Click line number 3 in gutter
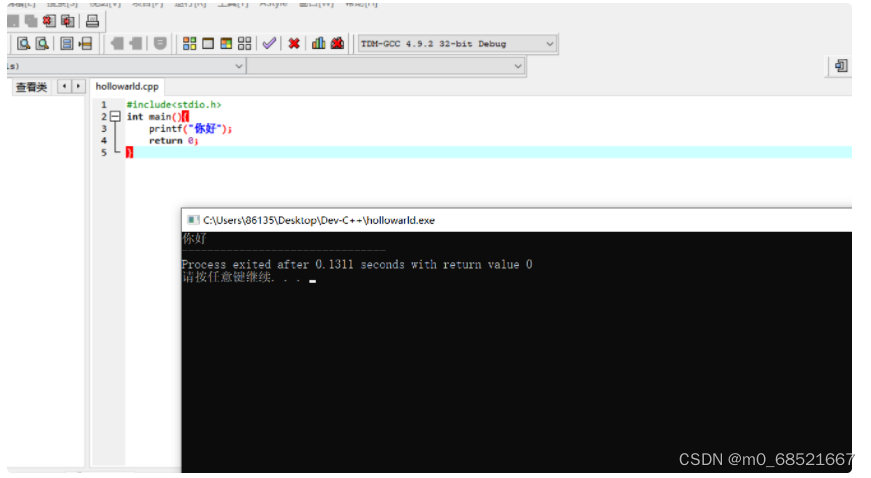The height and width of the screenshot is (478, 871). [104, 129]
